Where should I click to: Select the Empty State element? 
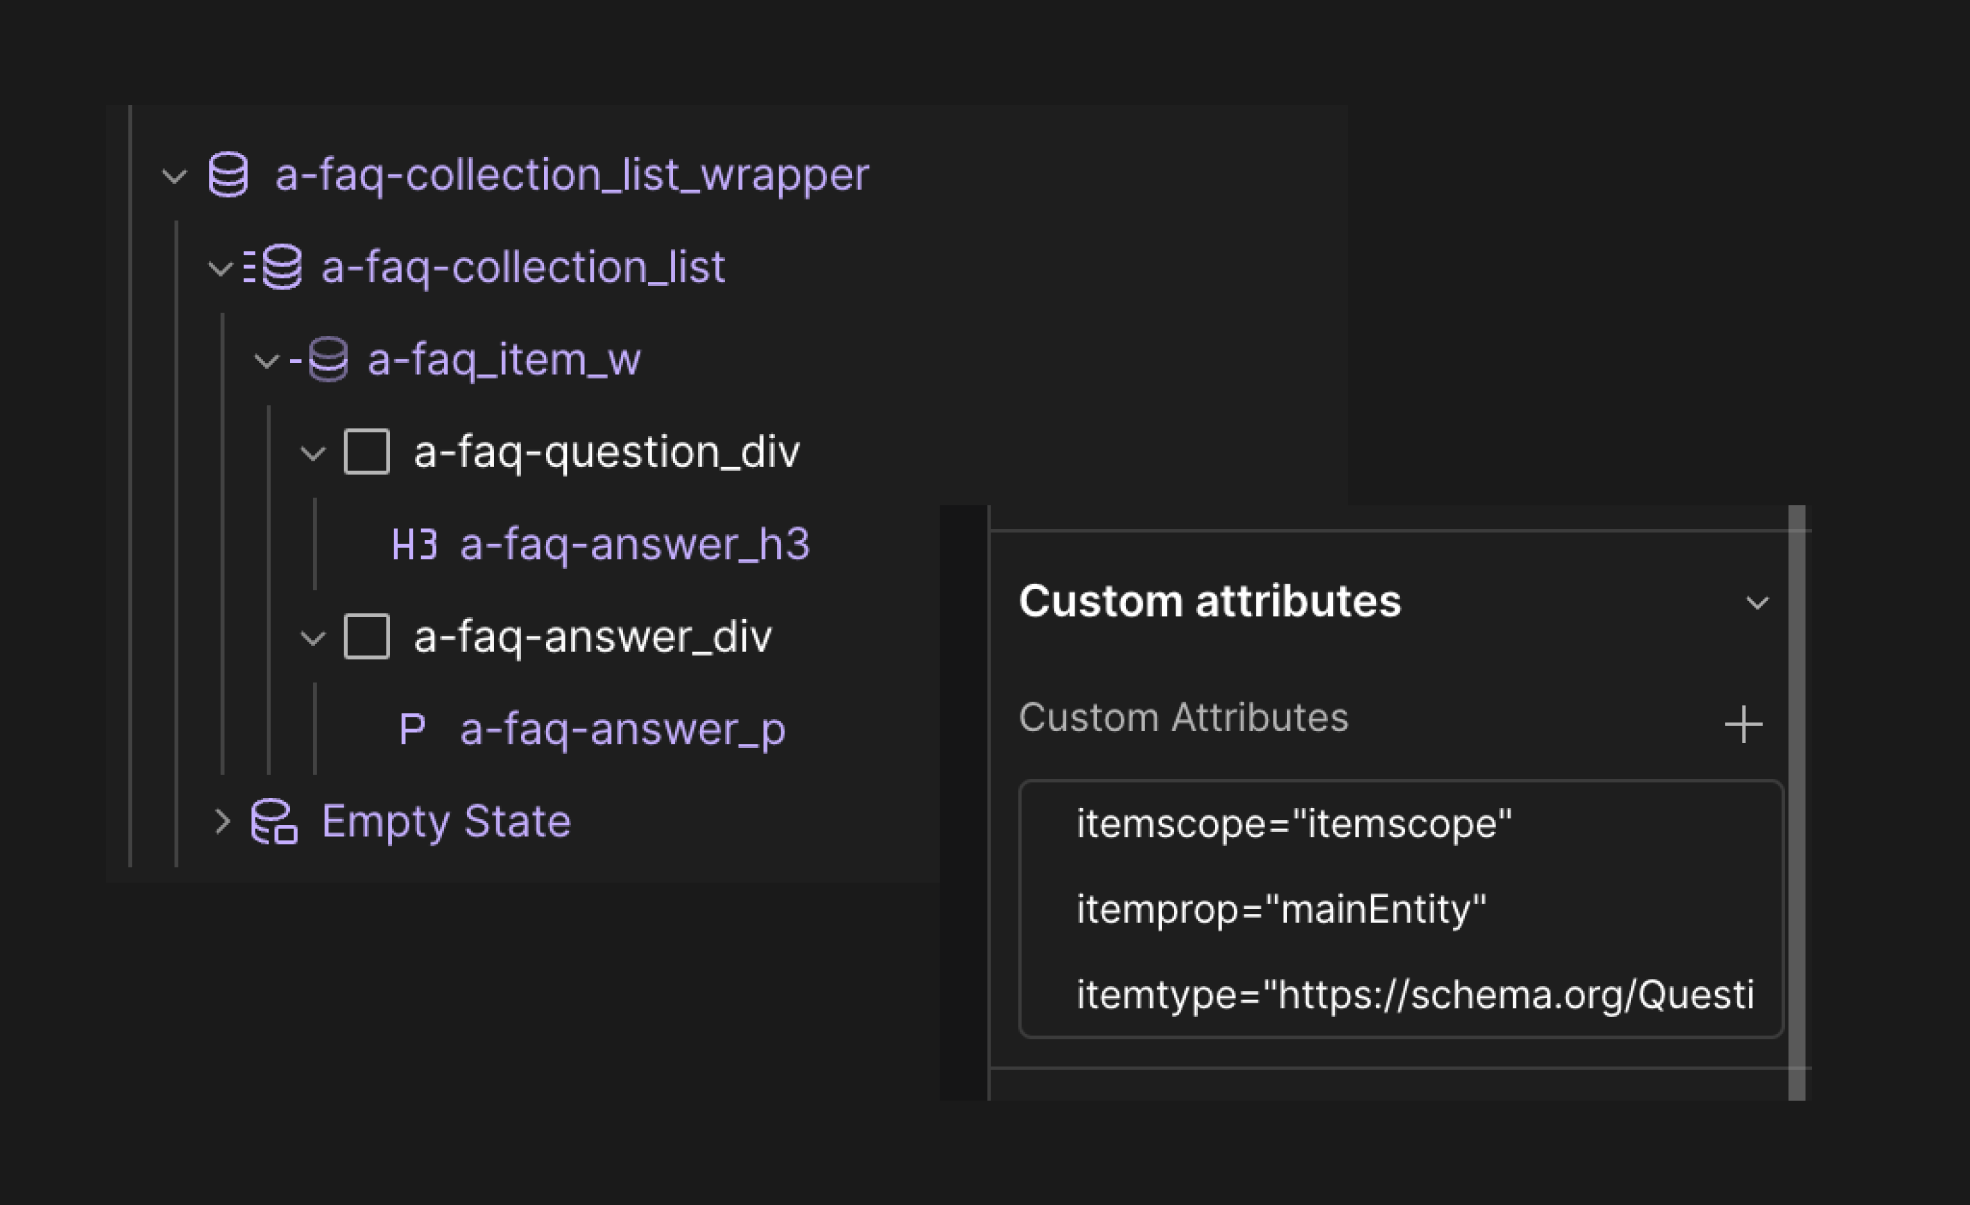(445, 821)
